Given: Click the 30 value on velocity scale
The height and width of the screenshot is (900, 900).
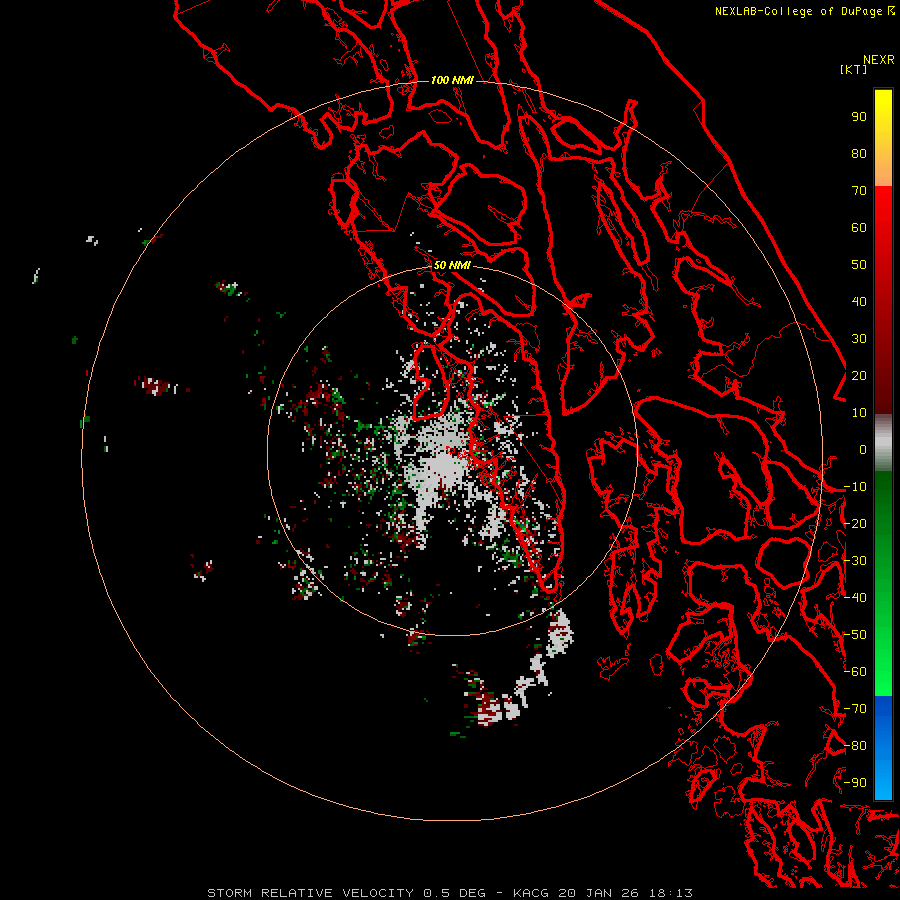Looking at the screenshot, I should tap(859, 339).
